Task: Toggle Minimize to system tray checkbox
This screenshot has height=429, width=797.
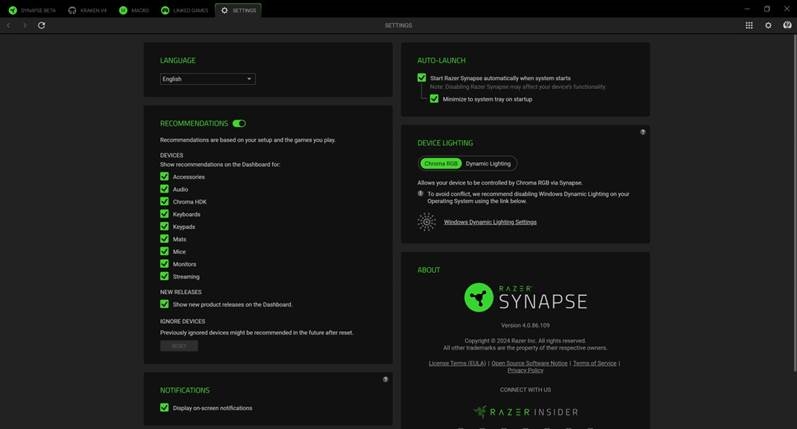Action: click(434, 99)
